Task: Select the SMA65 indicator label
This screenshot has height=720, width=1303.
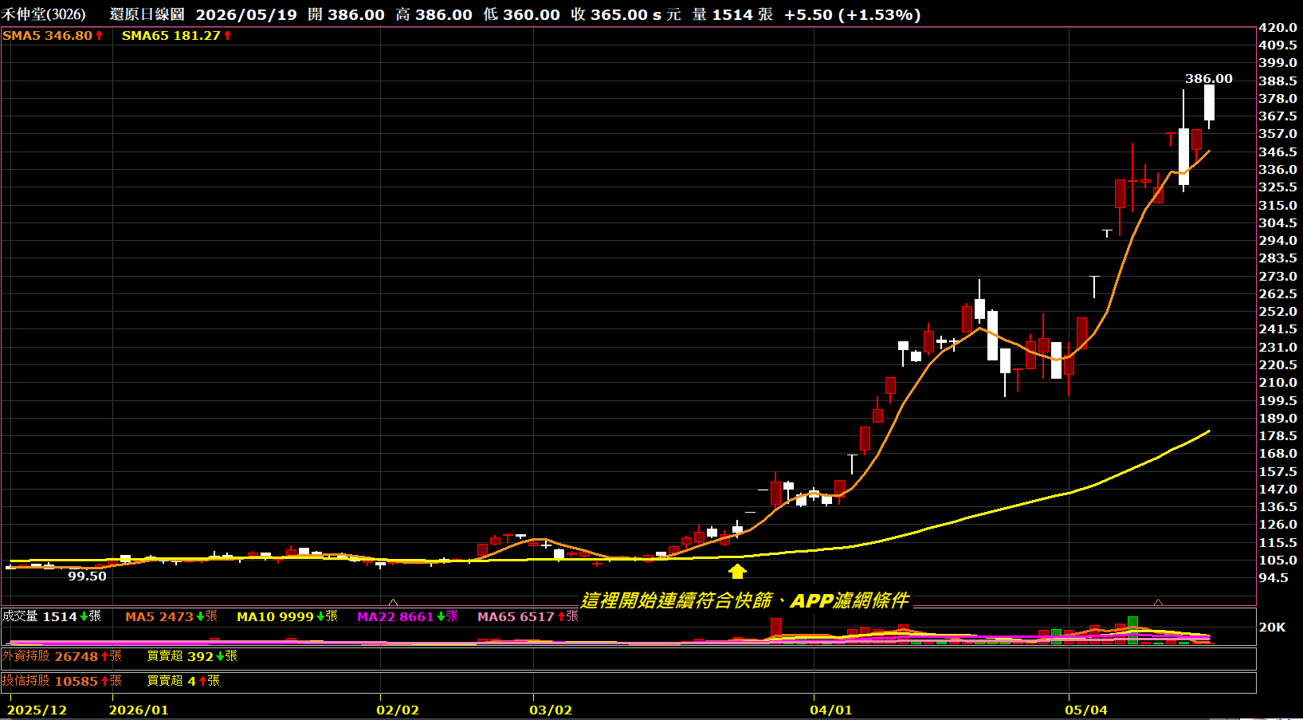Action: point(171,35)
